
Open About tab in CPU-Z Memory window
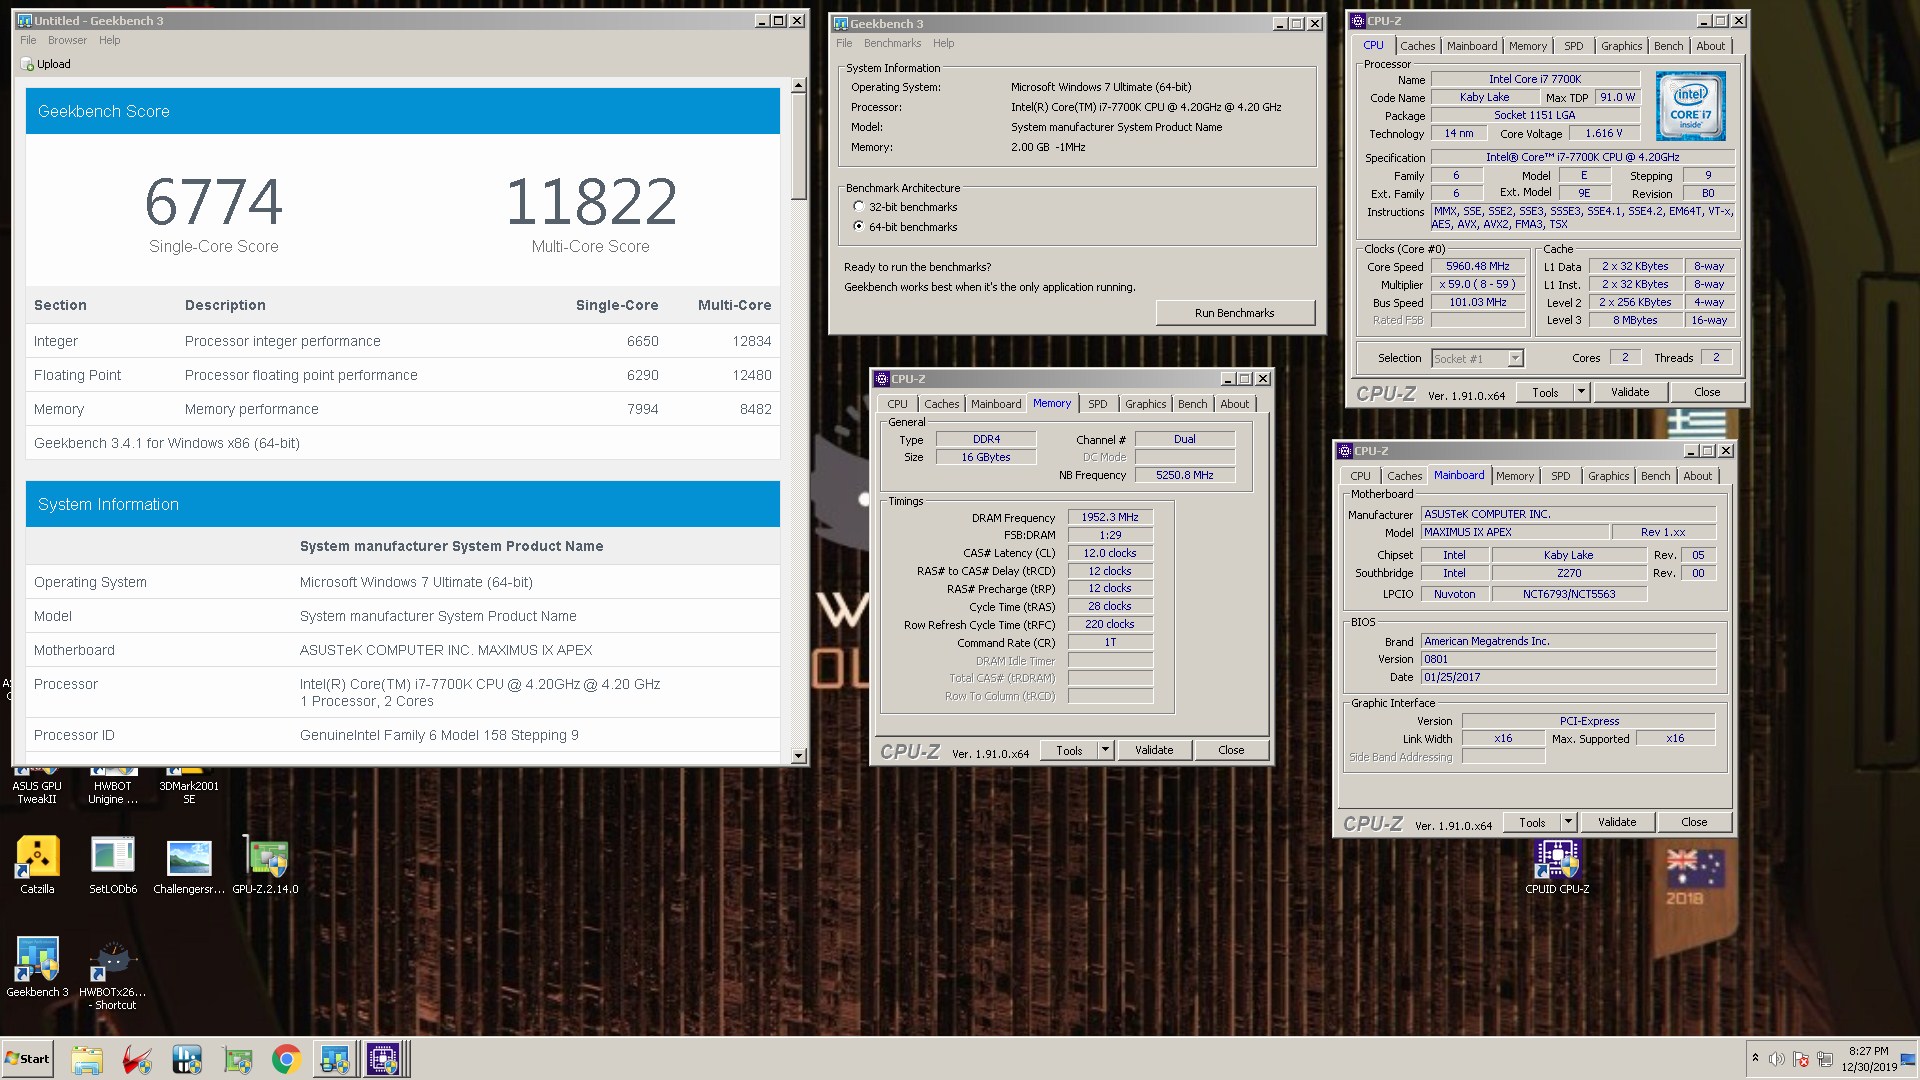pyautogui.click(x=1234, y=404)
